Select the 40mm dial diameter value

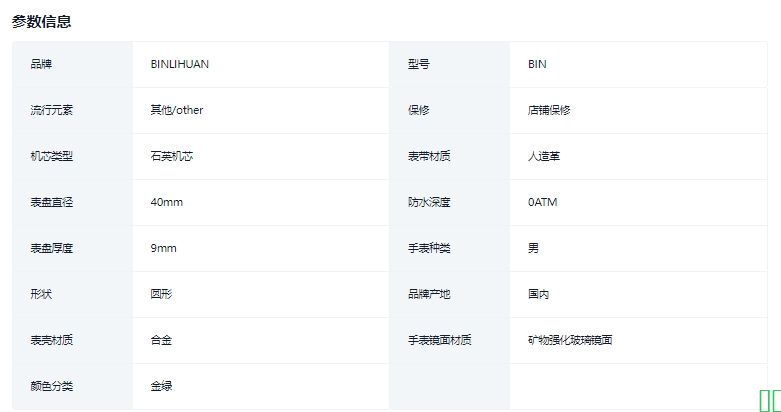167,202
